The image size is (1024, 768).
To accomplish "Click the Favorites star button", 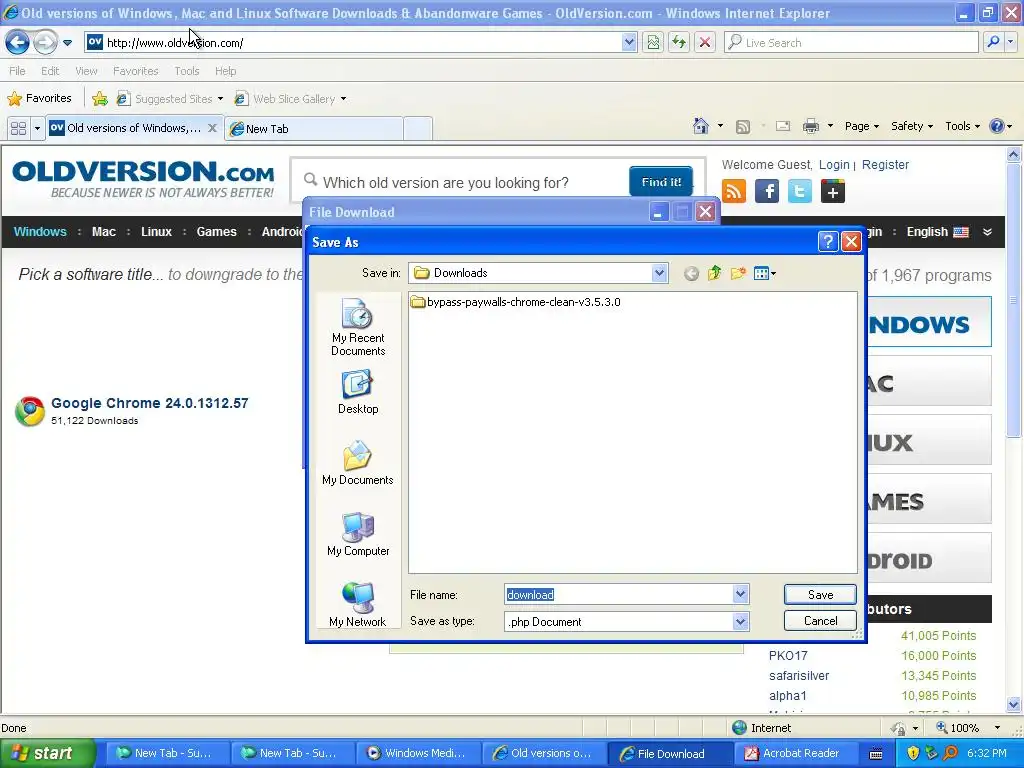I will [39, 99].
